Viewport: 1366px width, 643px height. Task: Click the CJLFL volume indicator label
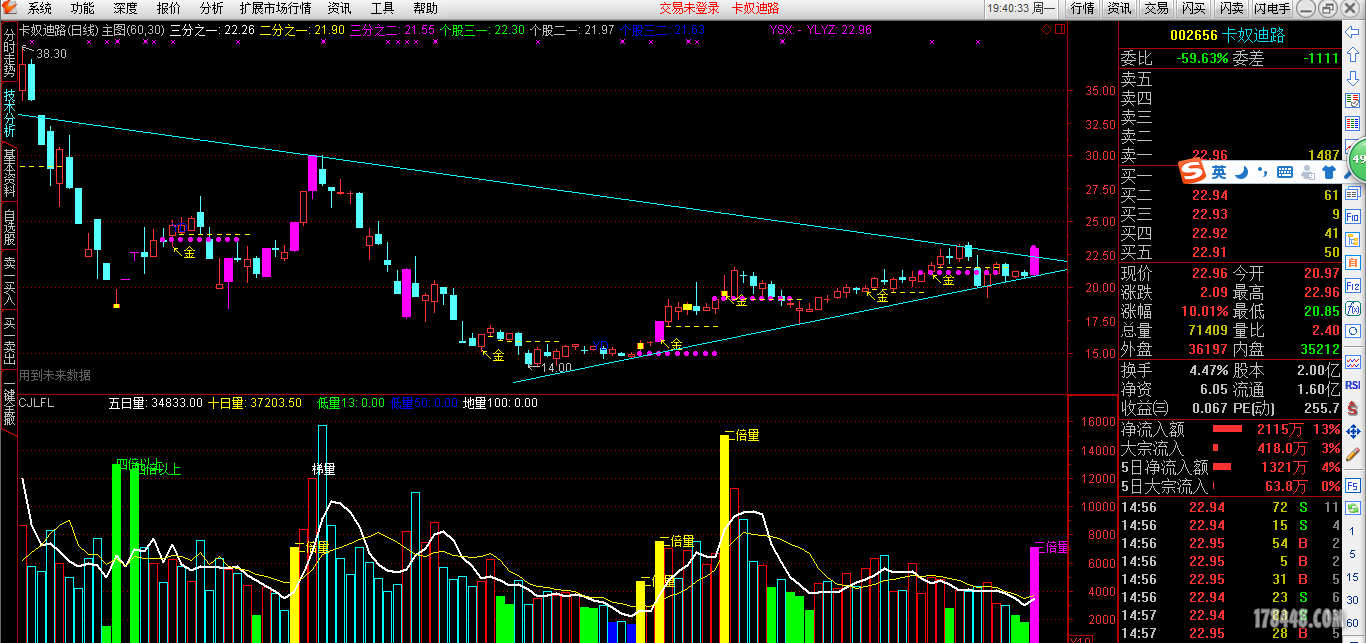click(x=36, y=403)
